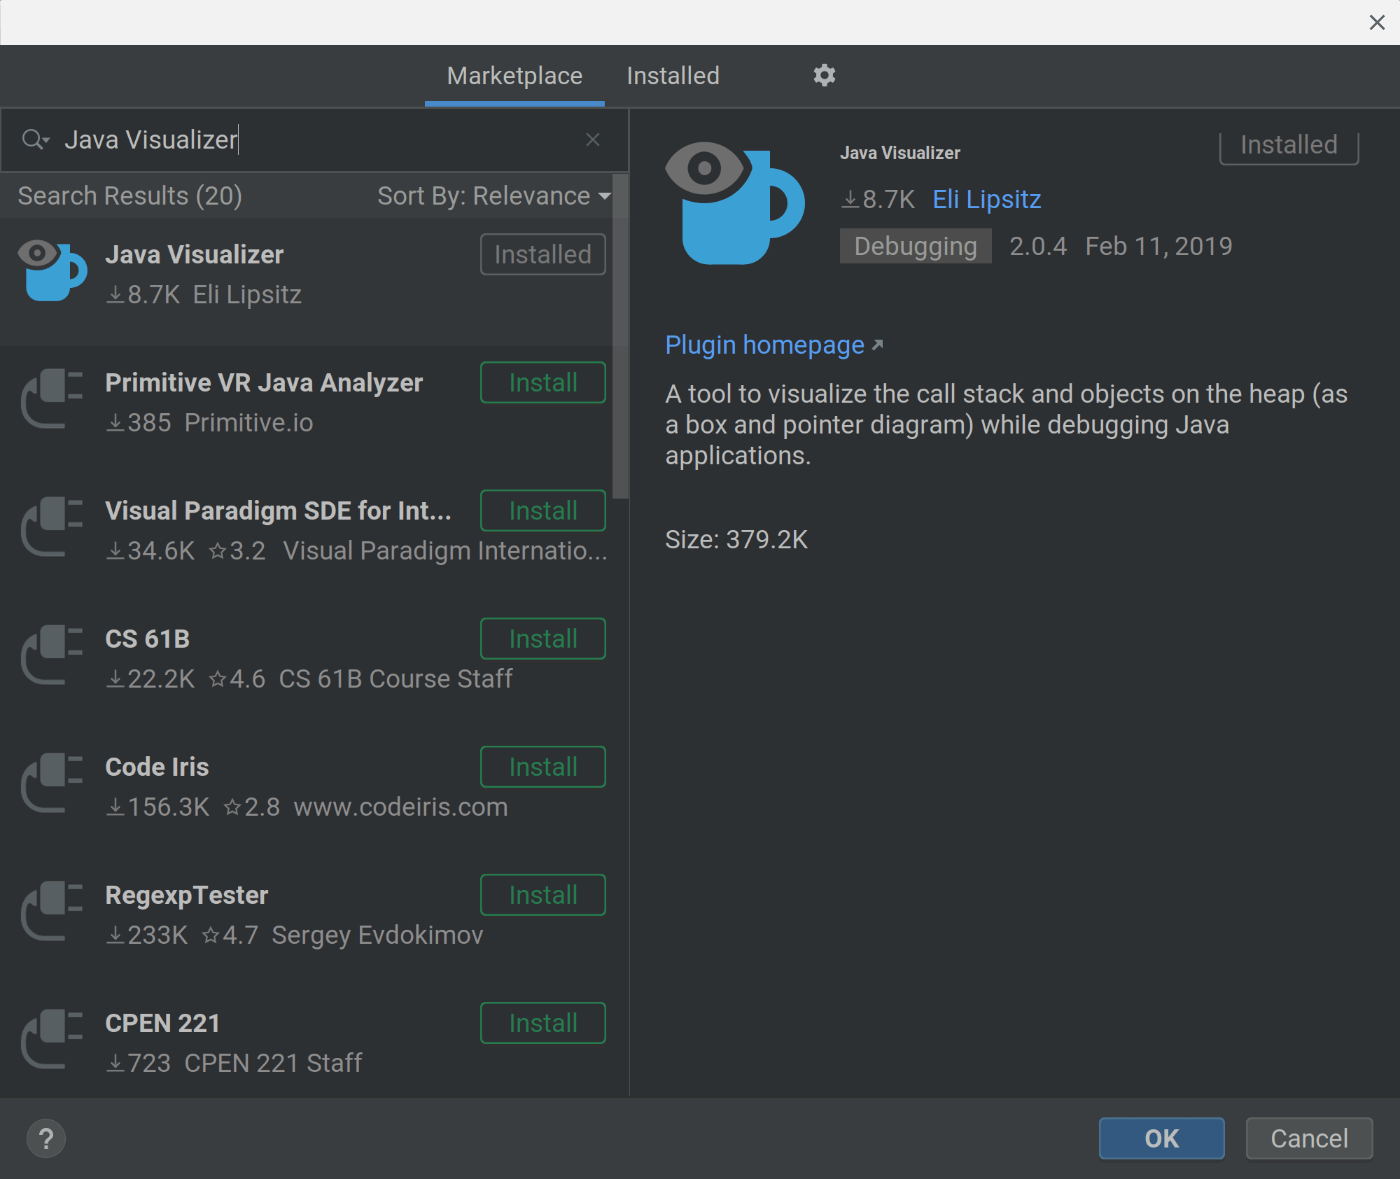Select the CS 61B result title
Image resolution: width=1400 pixels, height=1179 pixels.
tap(148, 639)
